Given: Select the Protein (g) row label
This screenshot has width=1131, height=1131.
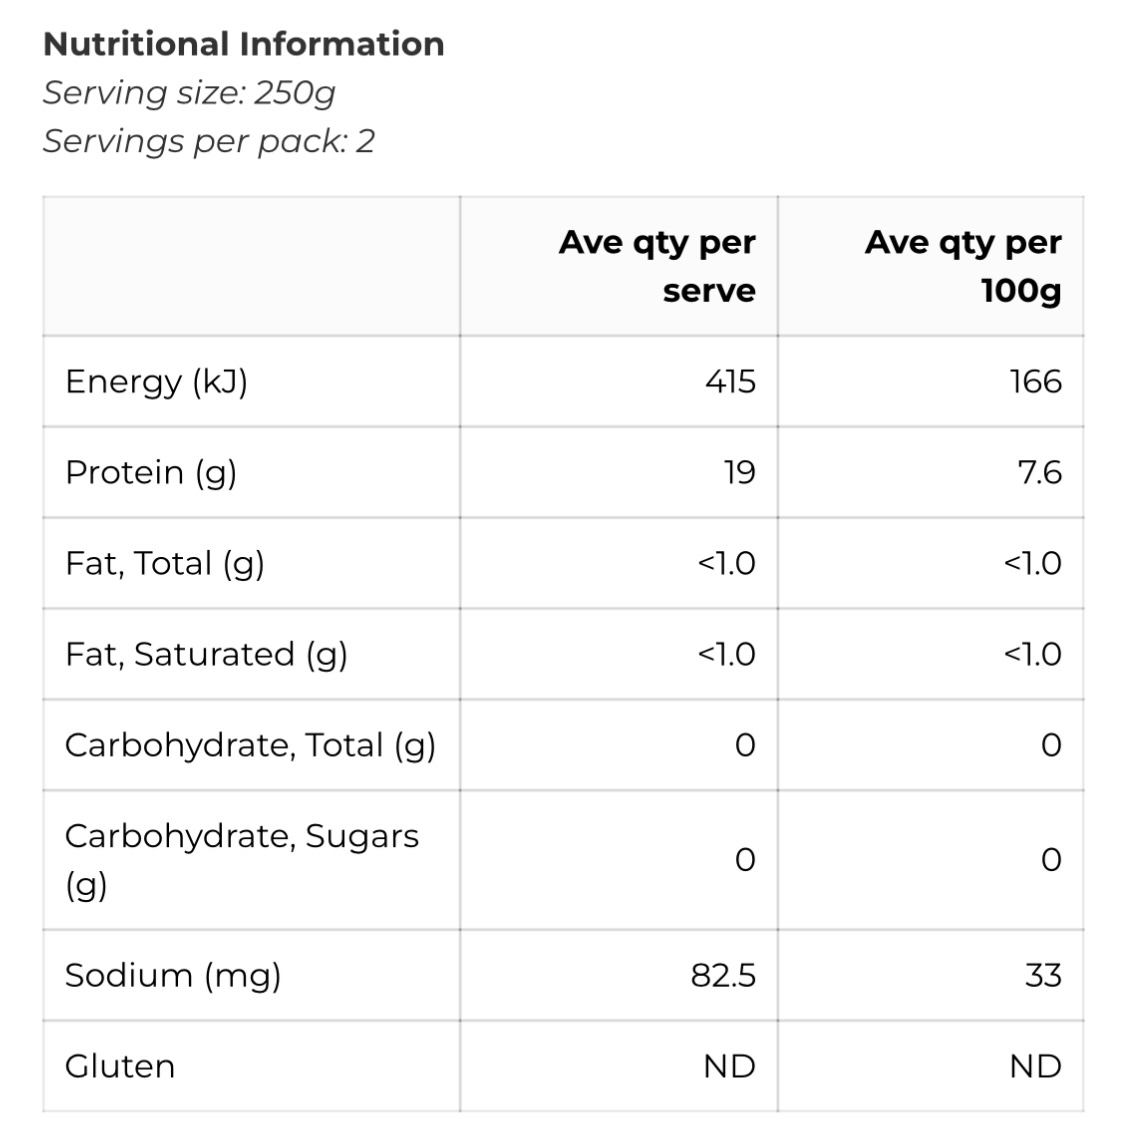Looking at the screenshot, I should [x=151, y=472].
